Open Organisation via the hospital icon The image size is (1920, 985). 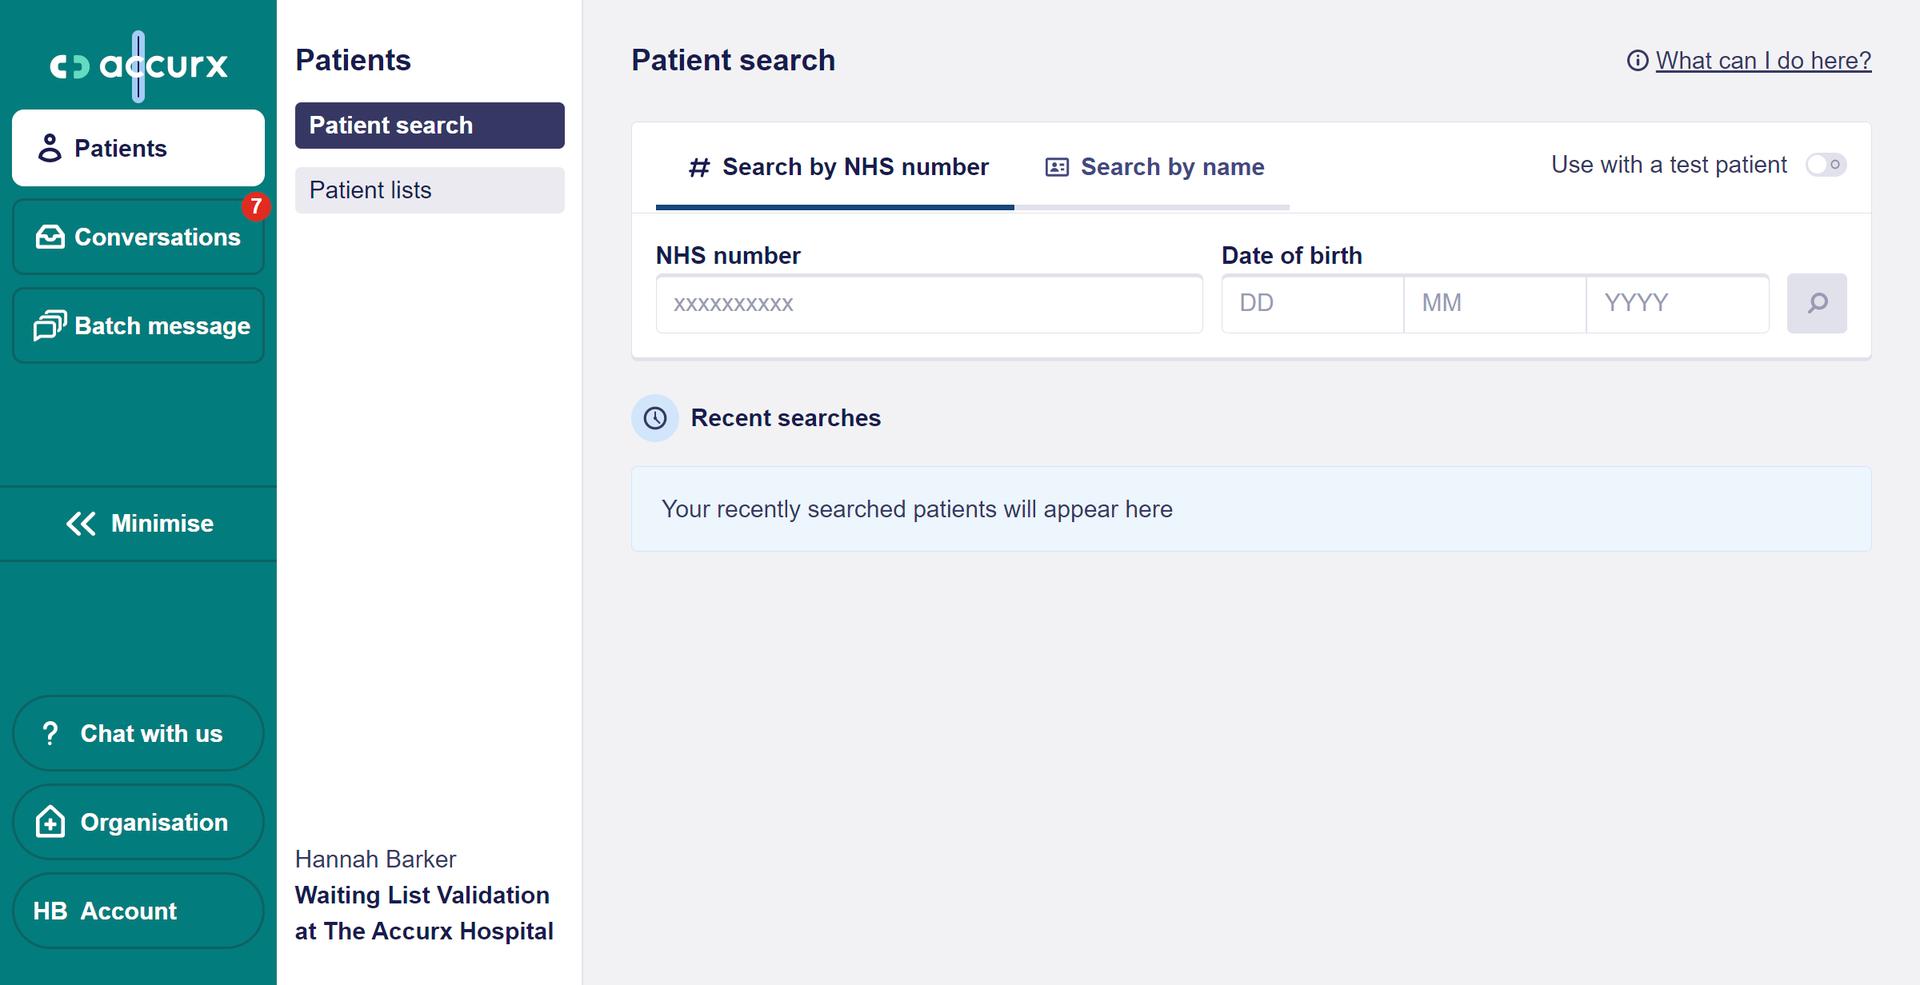[50, 822]
